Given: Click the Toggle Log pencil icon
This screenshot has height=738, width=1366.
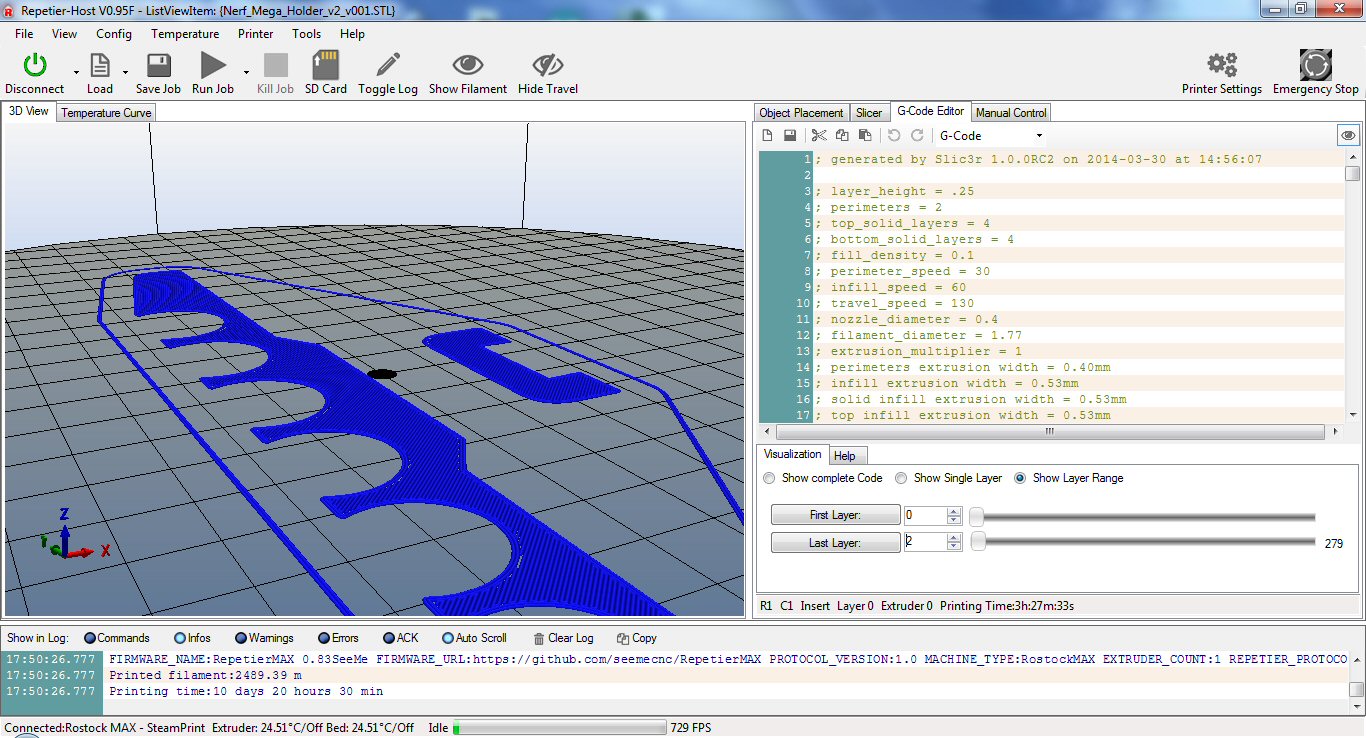Looking at the screenshot, I should tap(388, 66).
